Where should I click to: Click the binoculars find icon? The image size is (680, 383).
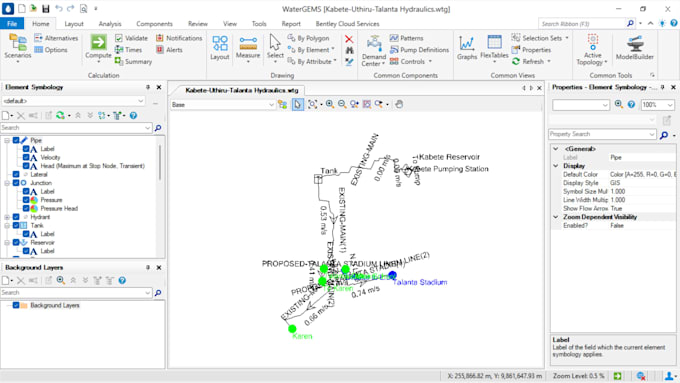(x=349, y=50)
